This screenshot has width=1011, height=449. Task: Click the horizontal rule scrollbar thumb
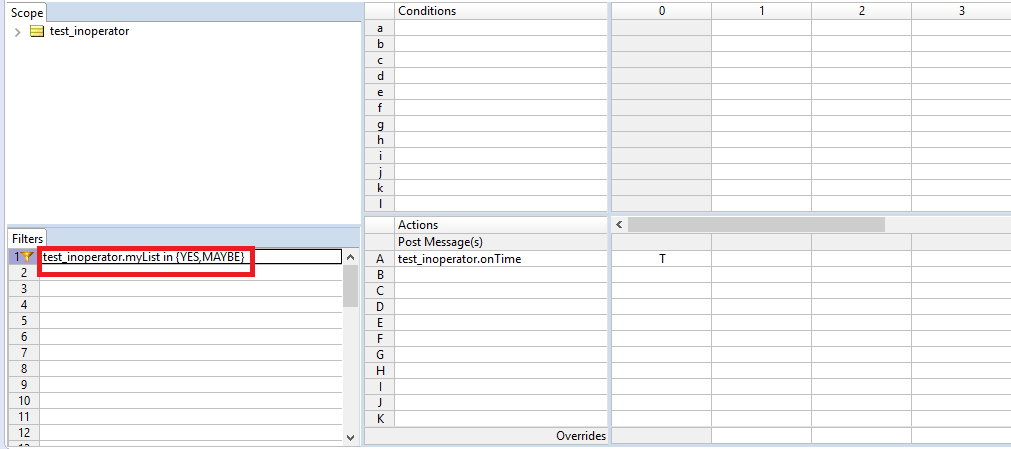[756, 224]
